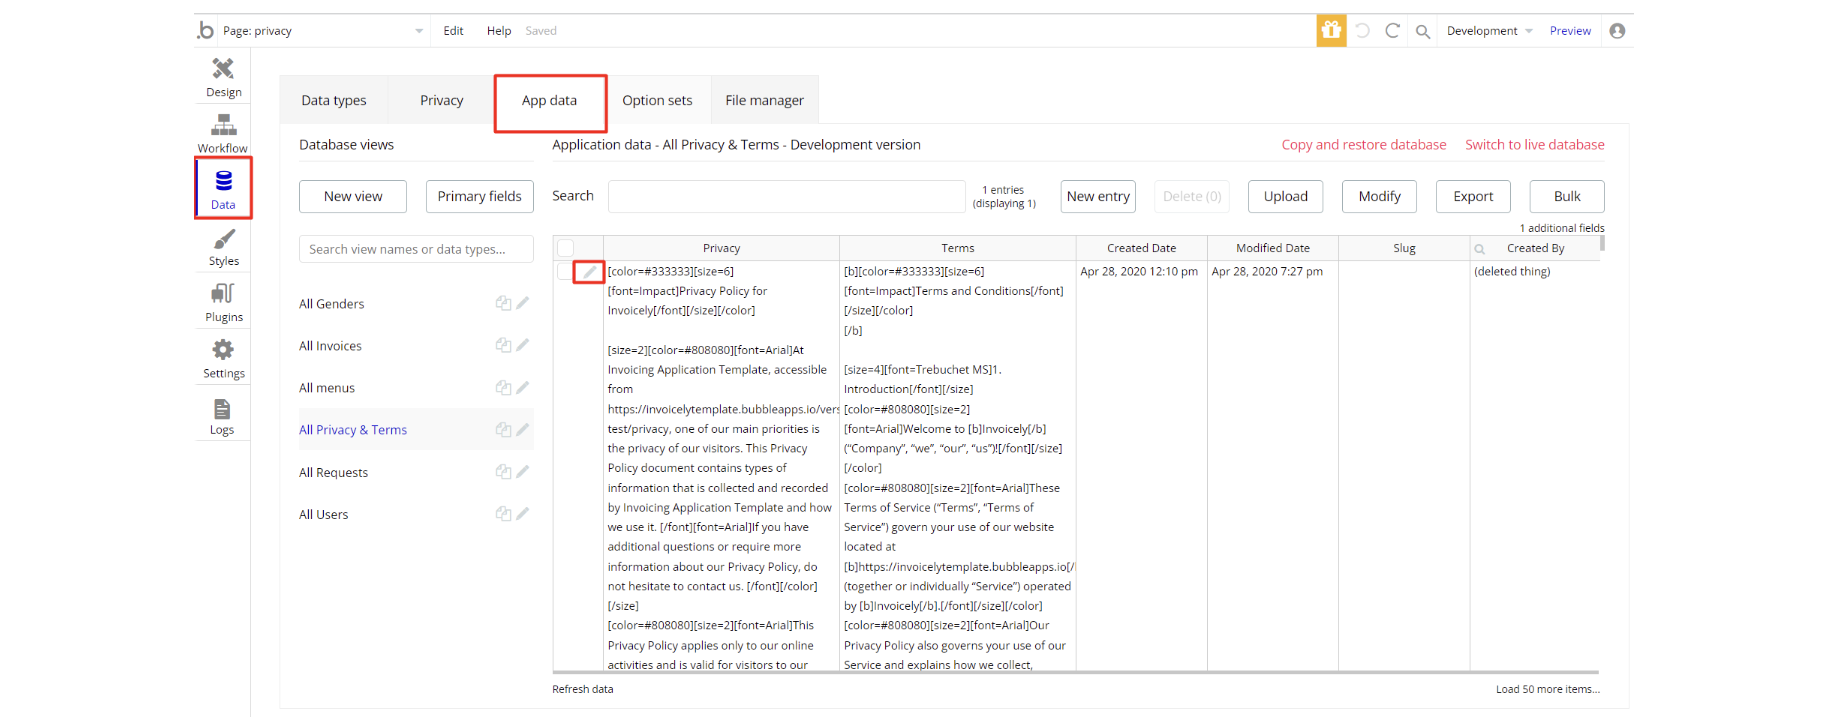1830x724 pixels.
Task: Tick the checkbox for first data row
Action: click(x=564, y=272)
